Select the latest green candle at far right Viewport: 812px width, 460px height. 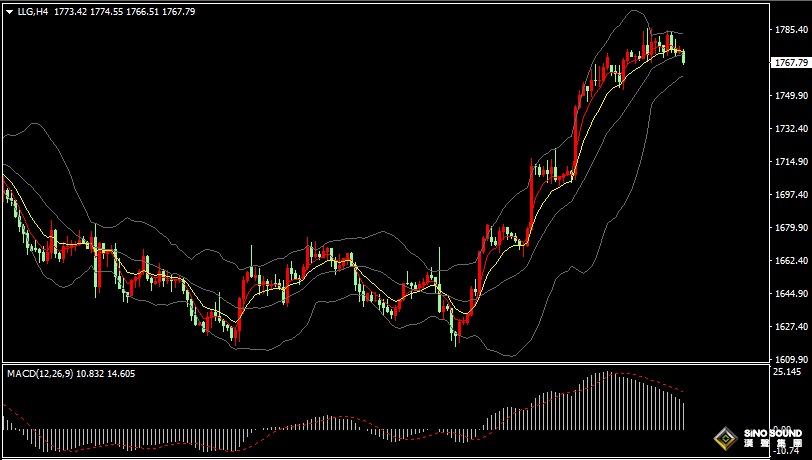click(684, 58)
